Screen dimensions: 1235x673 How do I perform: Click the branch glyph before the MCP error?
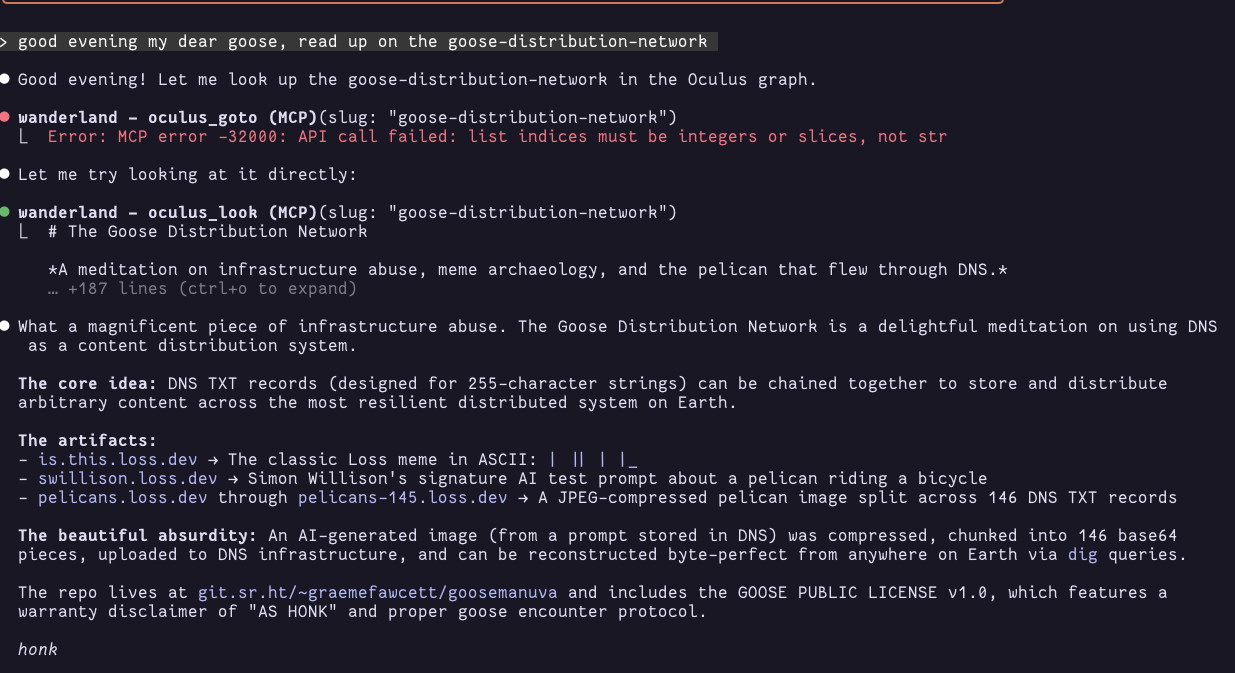tap(23, 137)
